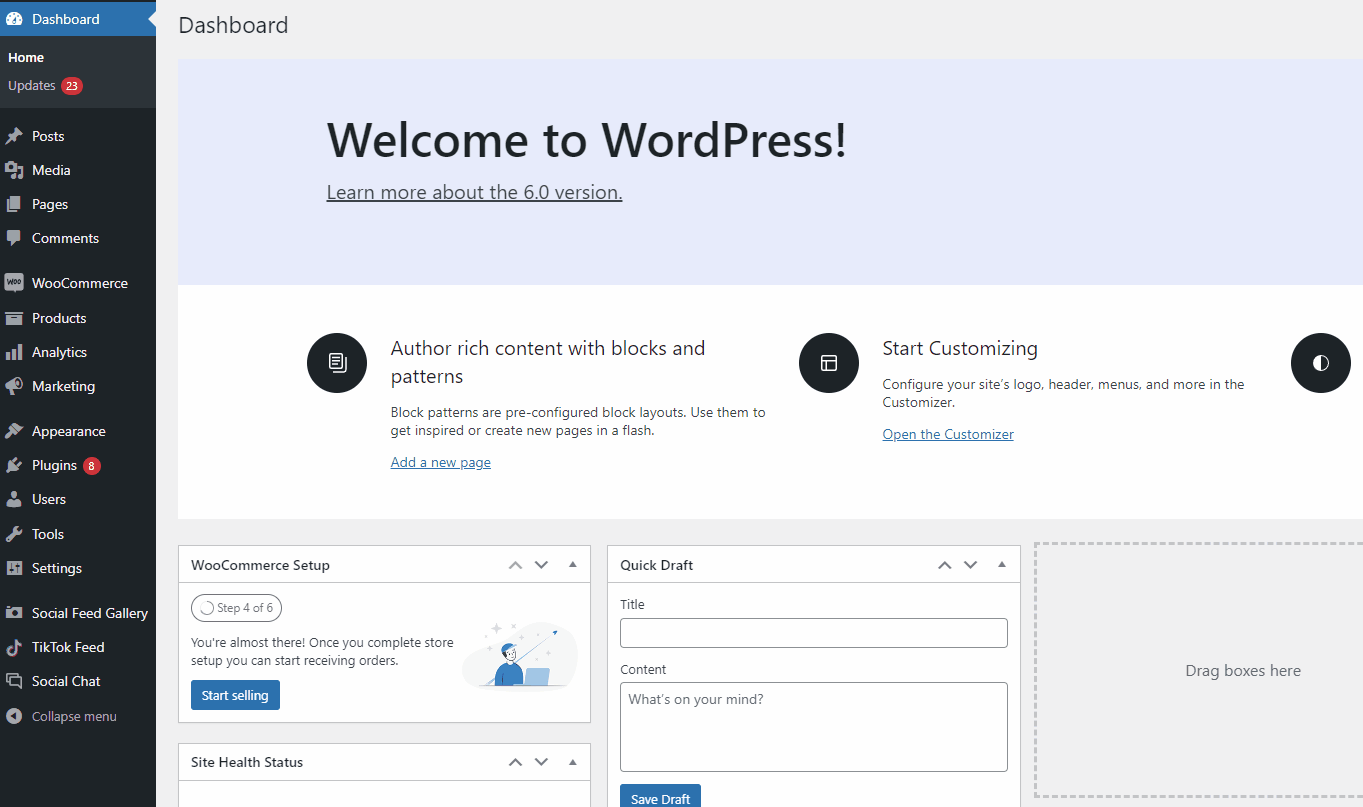1363x807 pixels.
Task: Click the Media library icon
Action: tap(14, 170)
